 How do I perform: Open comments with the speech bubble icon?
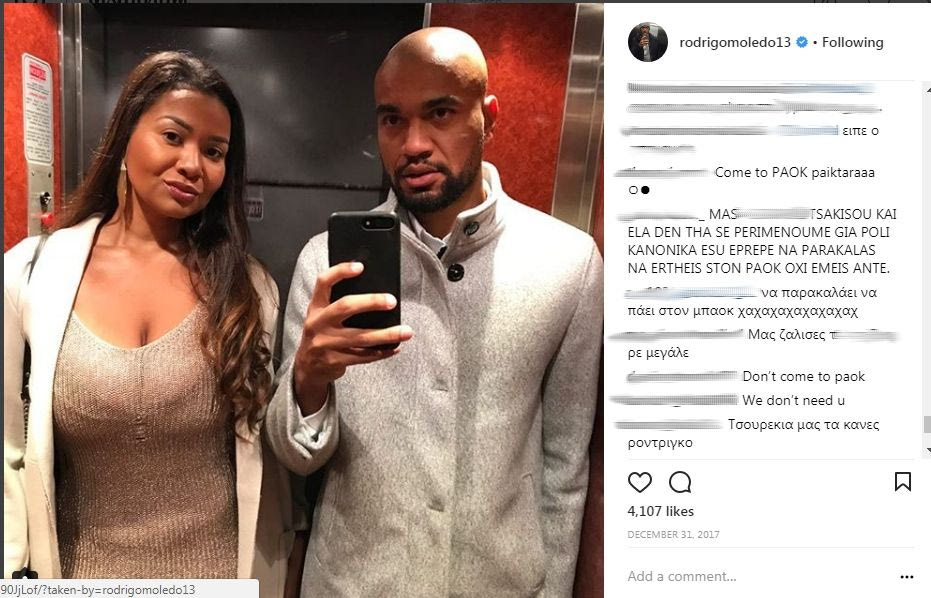680,482
